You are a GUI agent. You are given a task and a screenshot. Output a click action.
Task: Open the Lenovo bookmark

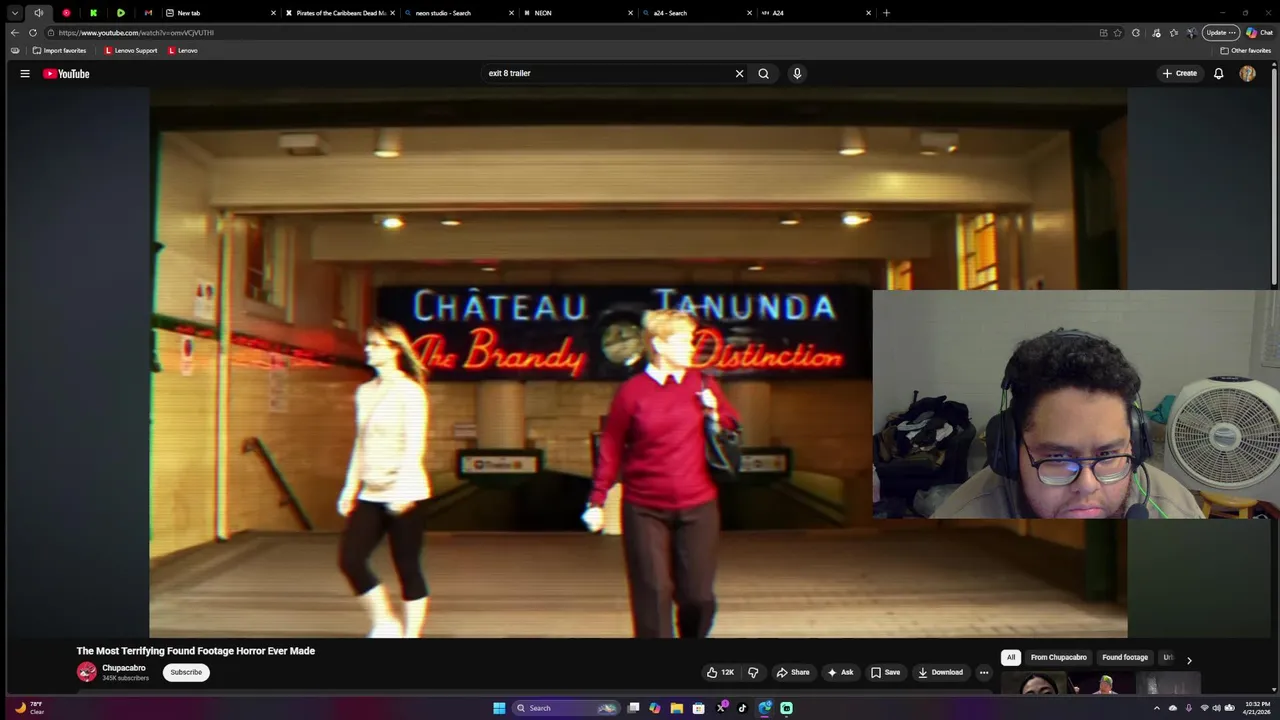tap(183, 50)
